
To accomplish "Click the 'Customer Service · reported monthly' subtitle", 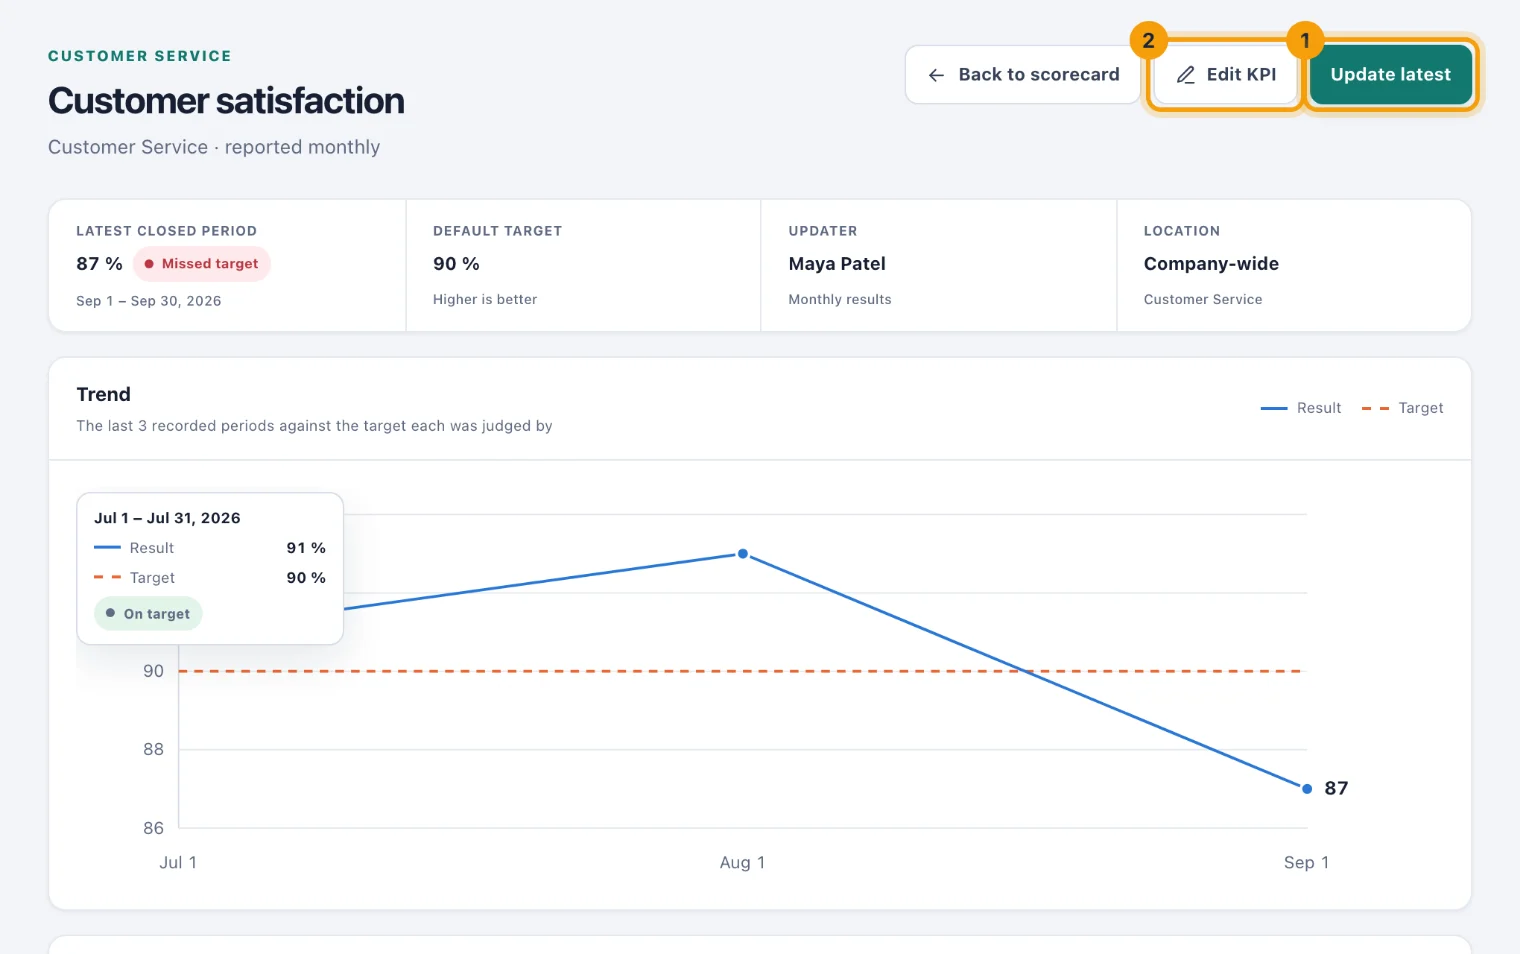I will click(x=214, y=147).
